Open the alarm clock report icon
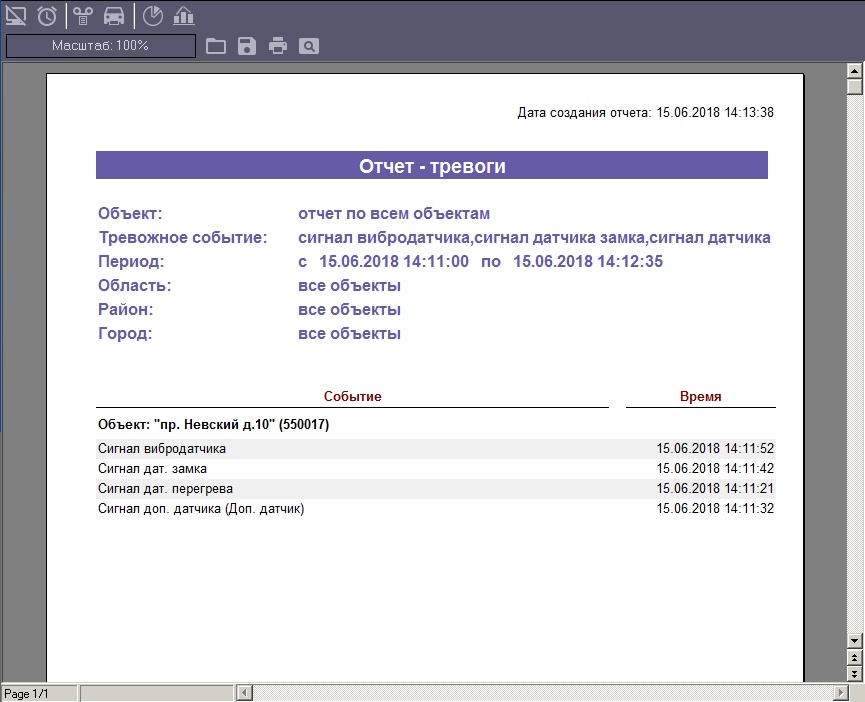Image resolution: width=865 pixels, height=702 pixels. [47, 15]
